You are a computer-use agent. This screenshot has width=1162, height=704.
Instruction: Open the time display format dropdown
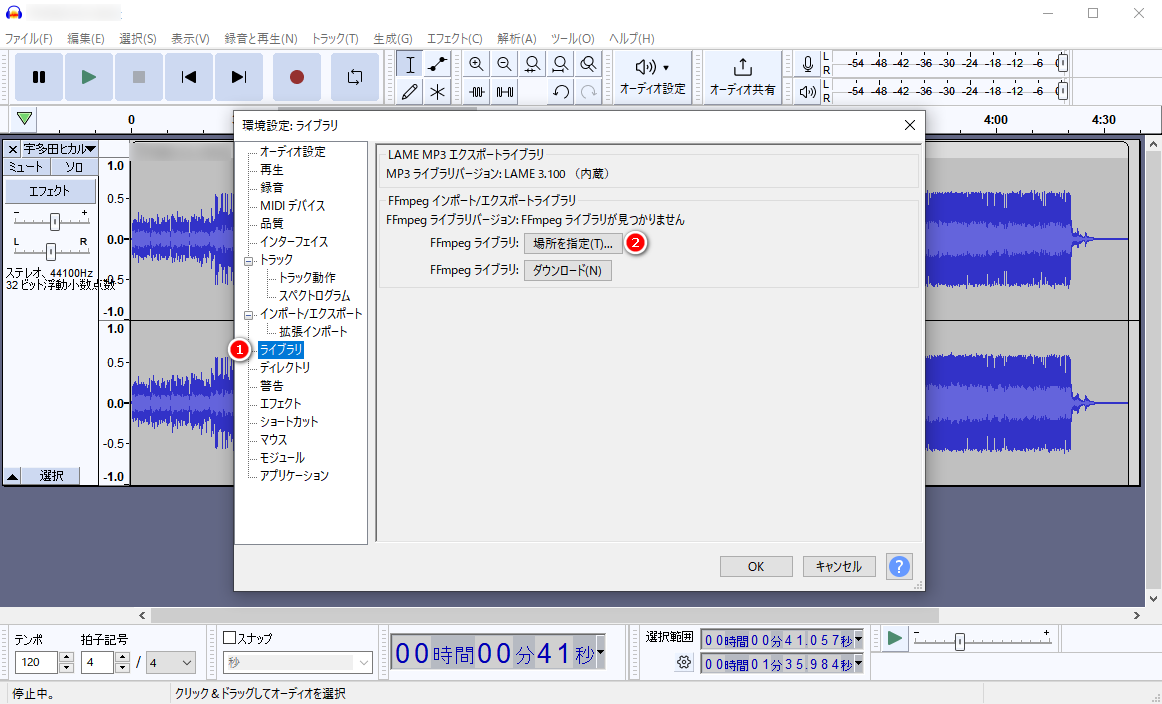(x=600, y=654)
